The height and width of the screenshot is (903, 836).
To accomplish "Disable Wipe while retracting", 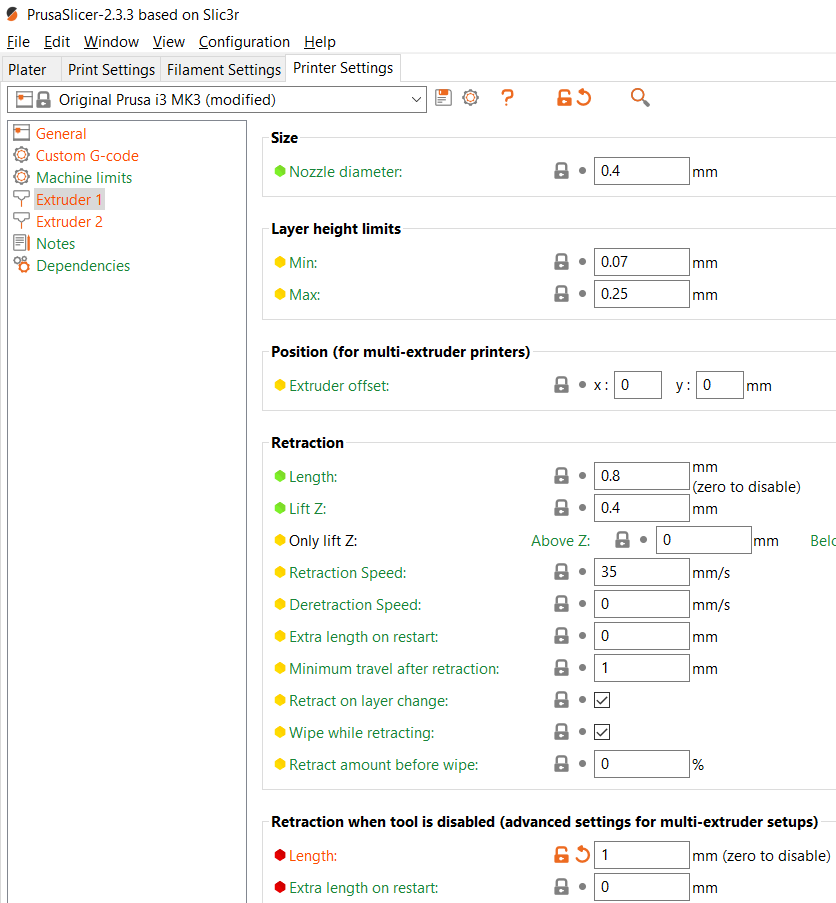I will click(602, 731).
